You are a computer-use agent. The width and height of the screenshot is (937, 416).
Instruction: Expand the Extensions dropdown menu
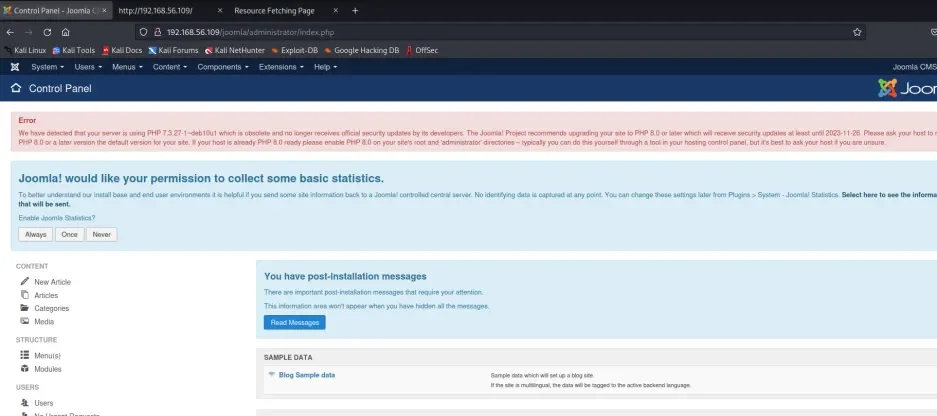tap(280, 67)
